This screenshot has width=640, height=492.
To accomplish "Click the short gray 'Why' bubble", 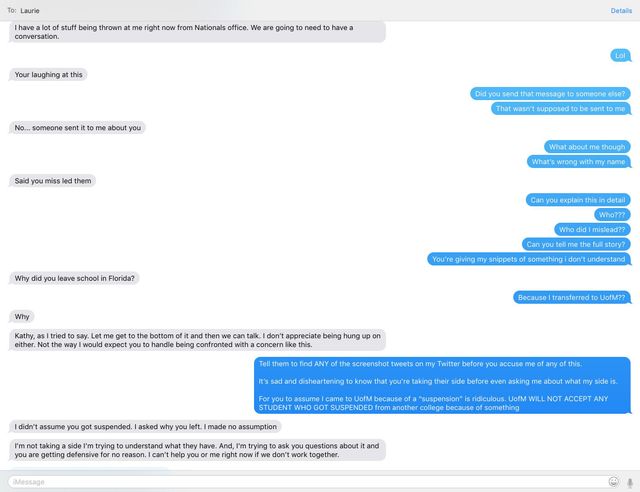I will [22, 317].
